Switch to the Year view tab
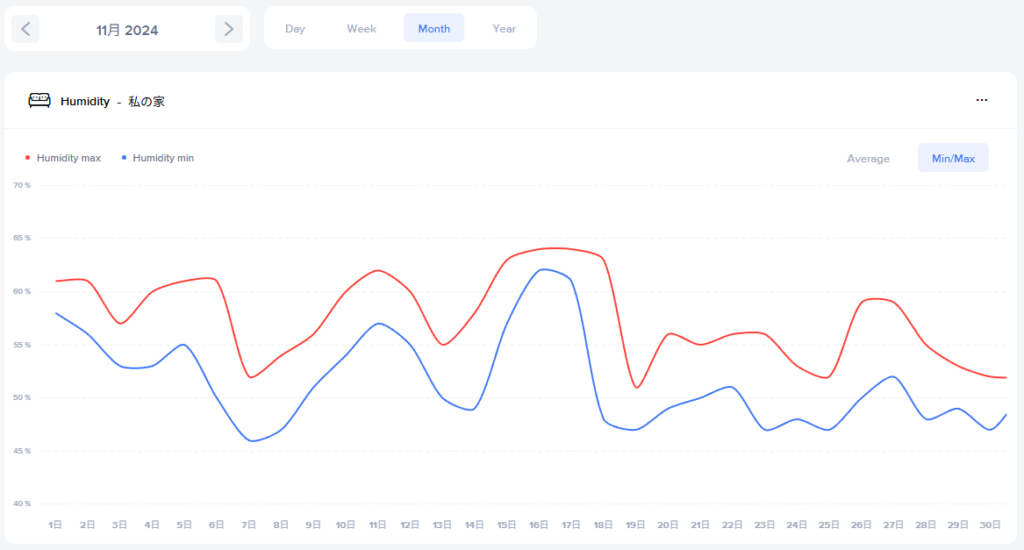Image resolution: width=1024 pixels, height=550 pixels. [504, 29]
